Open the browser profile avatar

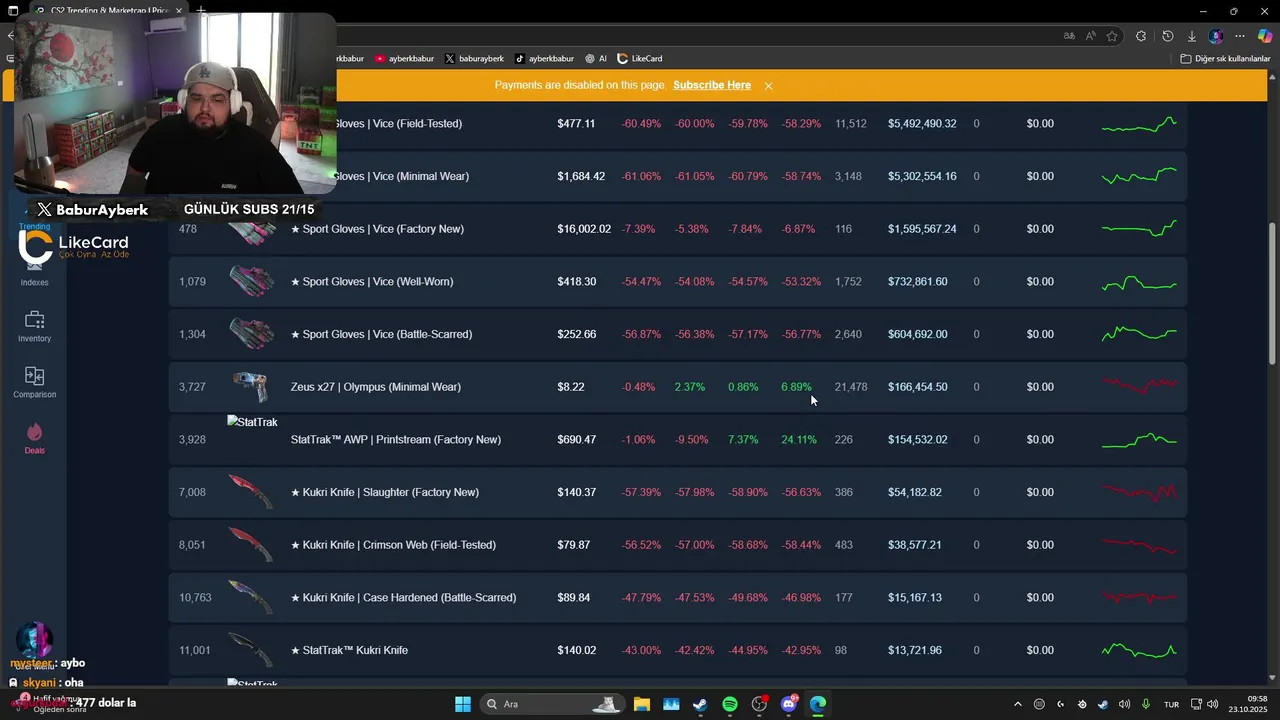pos(1216,36)
